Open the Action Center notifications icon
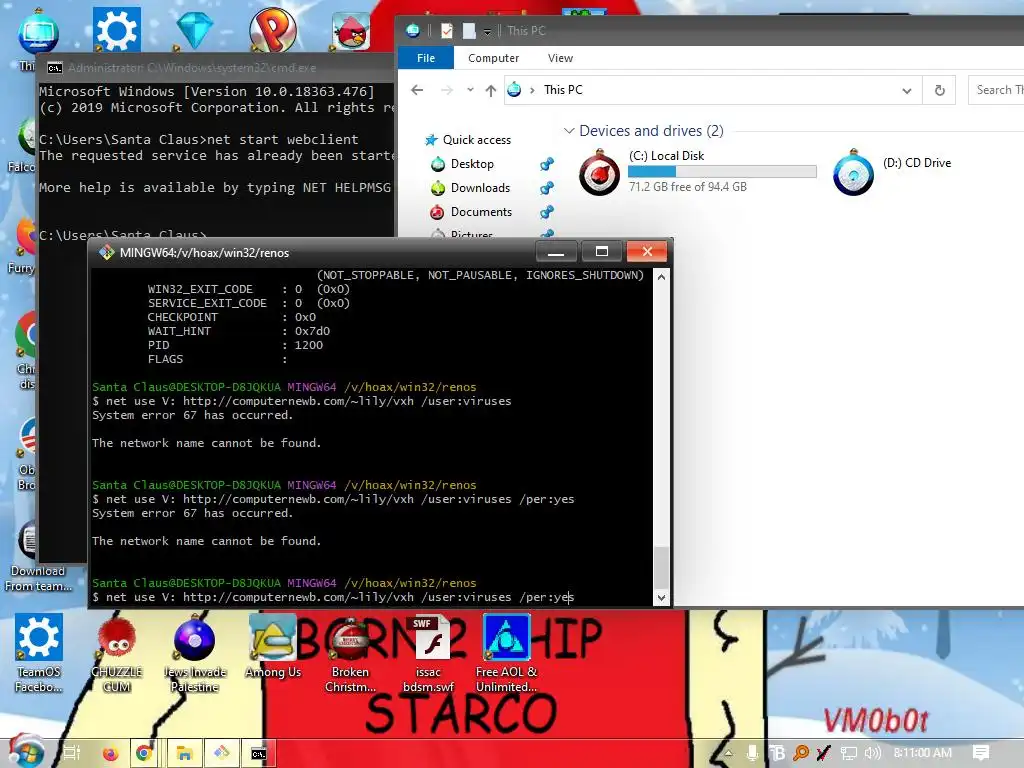 pos(980,753)
